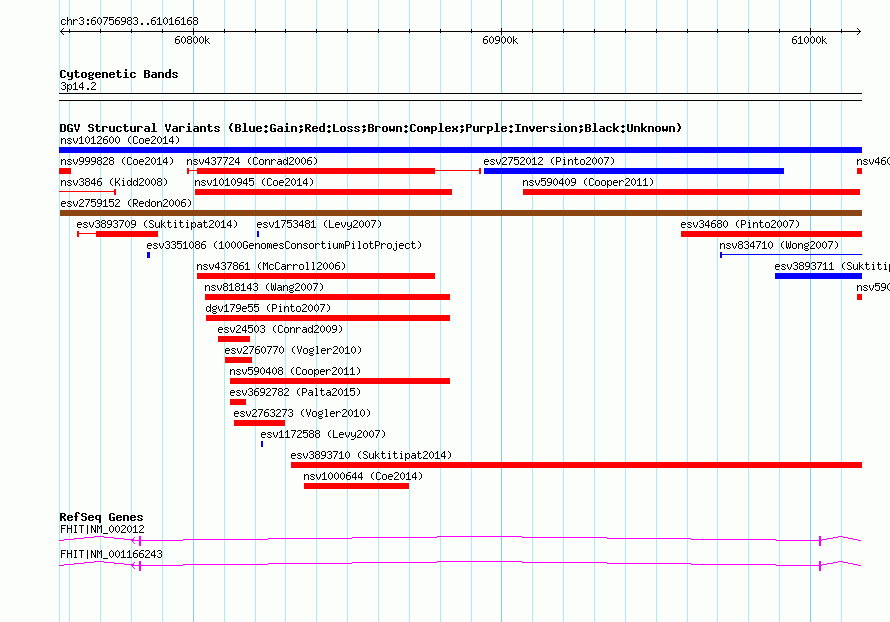Click the nsv437724 (Conrad2006) variant label

tap(252, 161)
